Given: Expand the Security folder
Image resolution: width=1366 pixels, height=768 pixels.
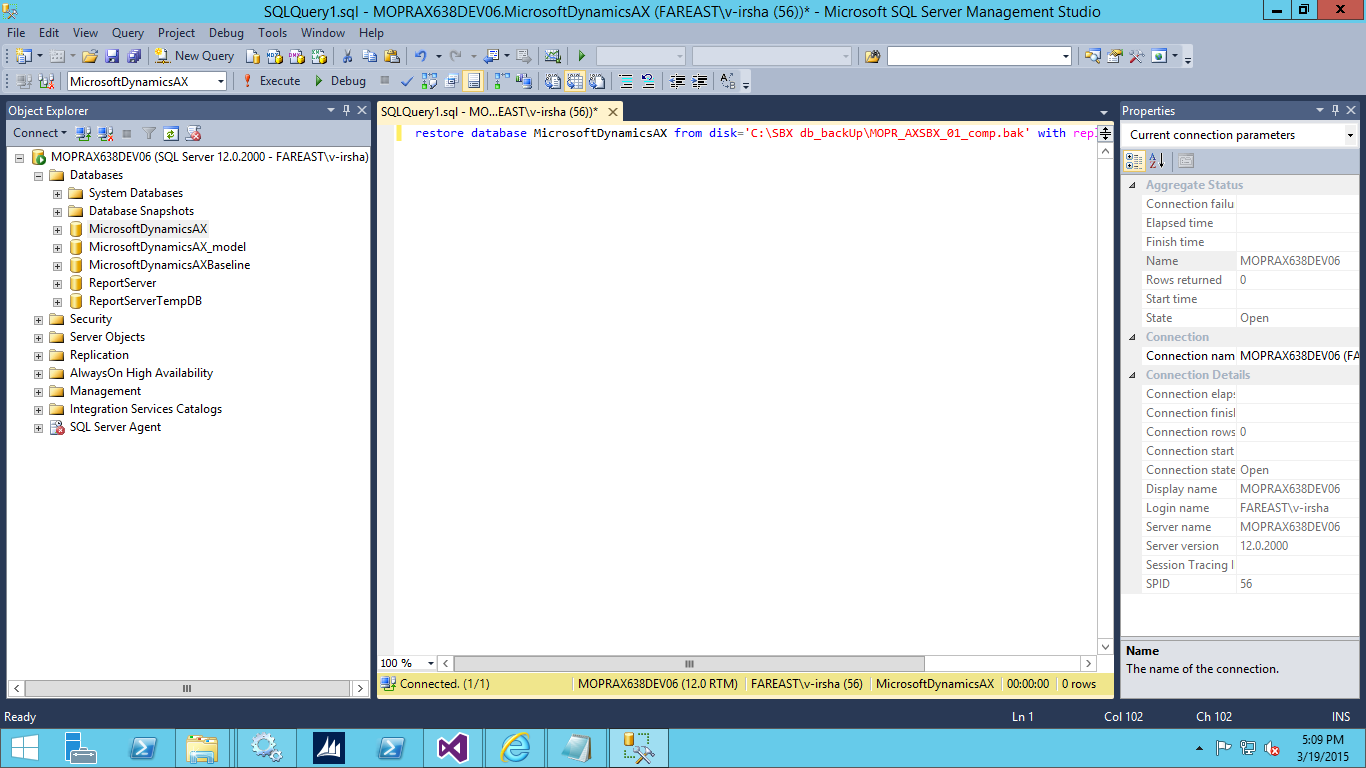Looking at the screenshot, I should pyautogui.click(x=39, y=319).
